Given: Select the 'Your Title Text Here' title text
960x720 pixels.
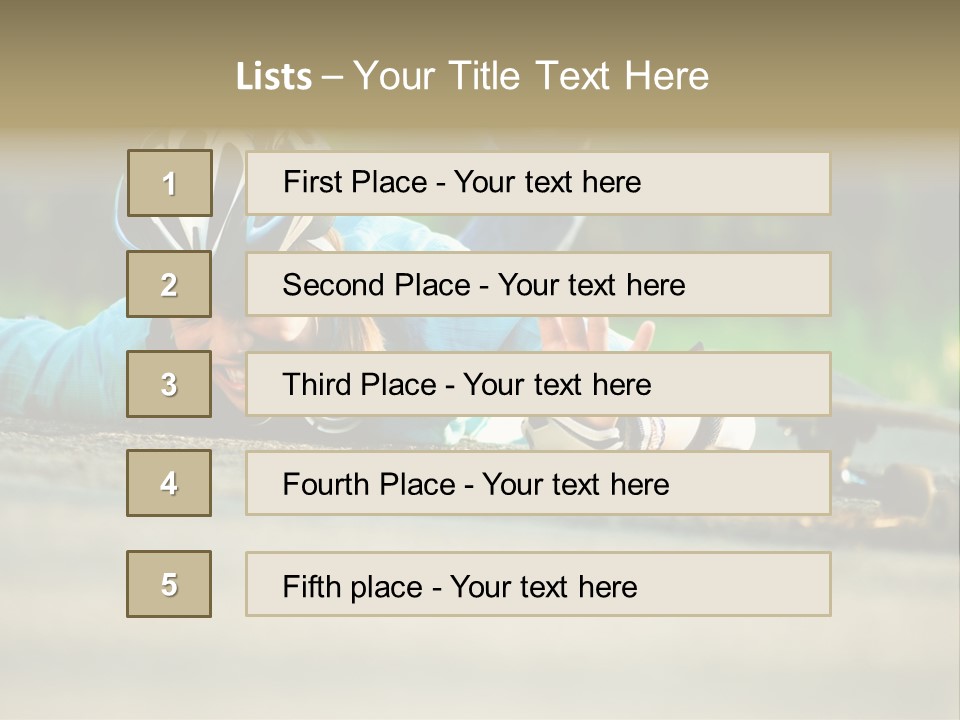Looking at the screenshot, I should (x=531, y=76).
